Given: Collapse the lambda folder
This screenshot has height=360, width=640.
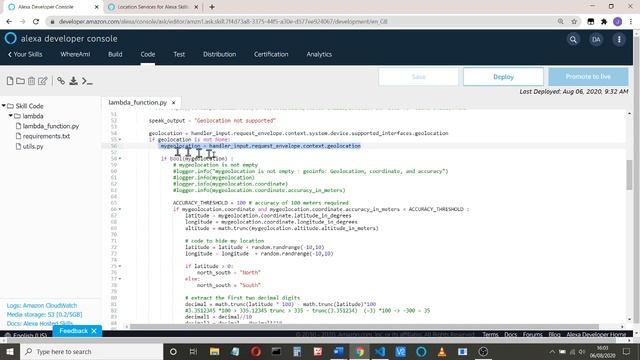Looking at the screenshot, I should 11,116.
